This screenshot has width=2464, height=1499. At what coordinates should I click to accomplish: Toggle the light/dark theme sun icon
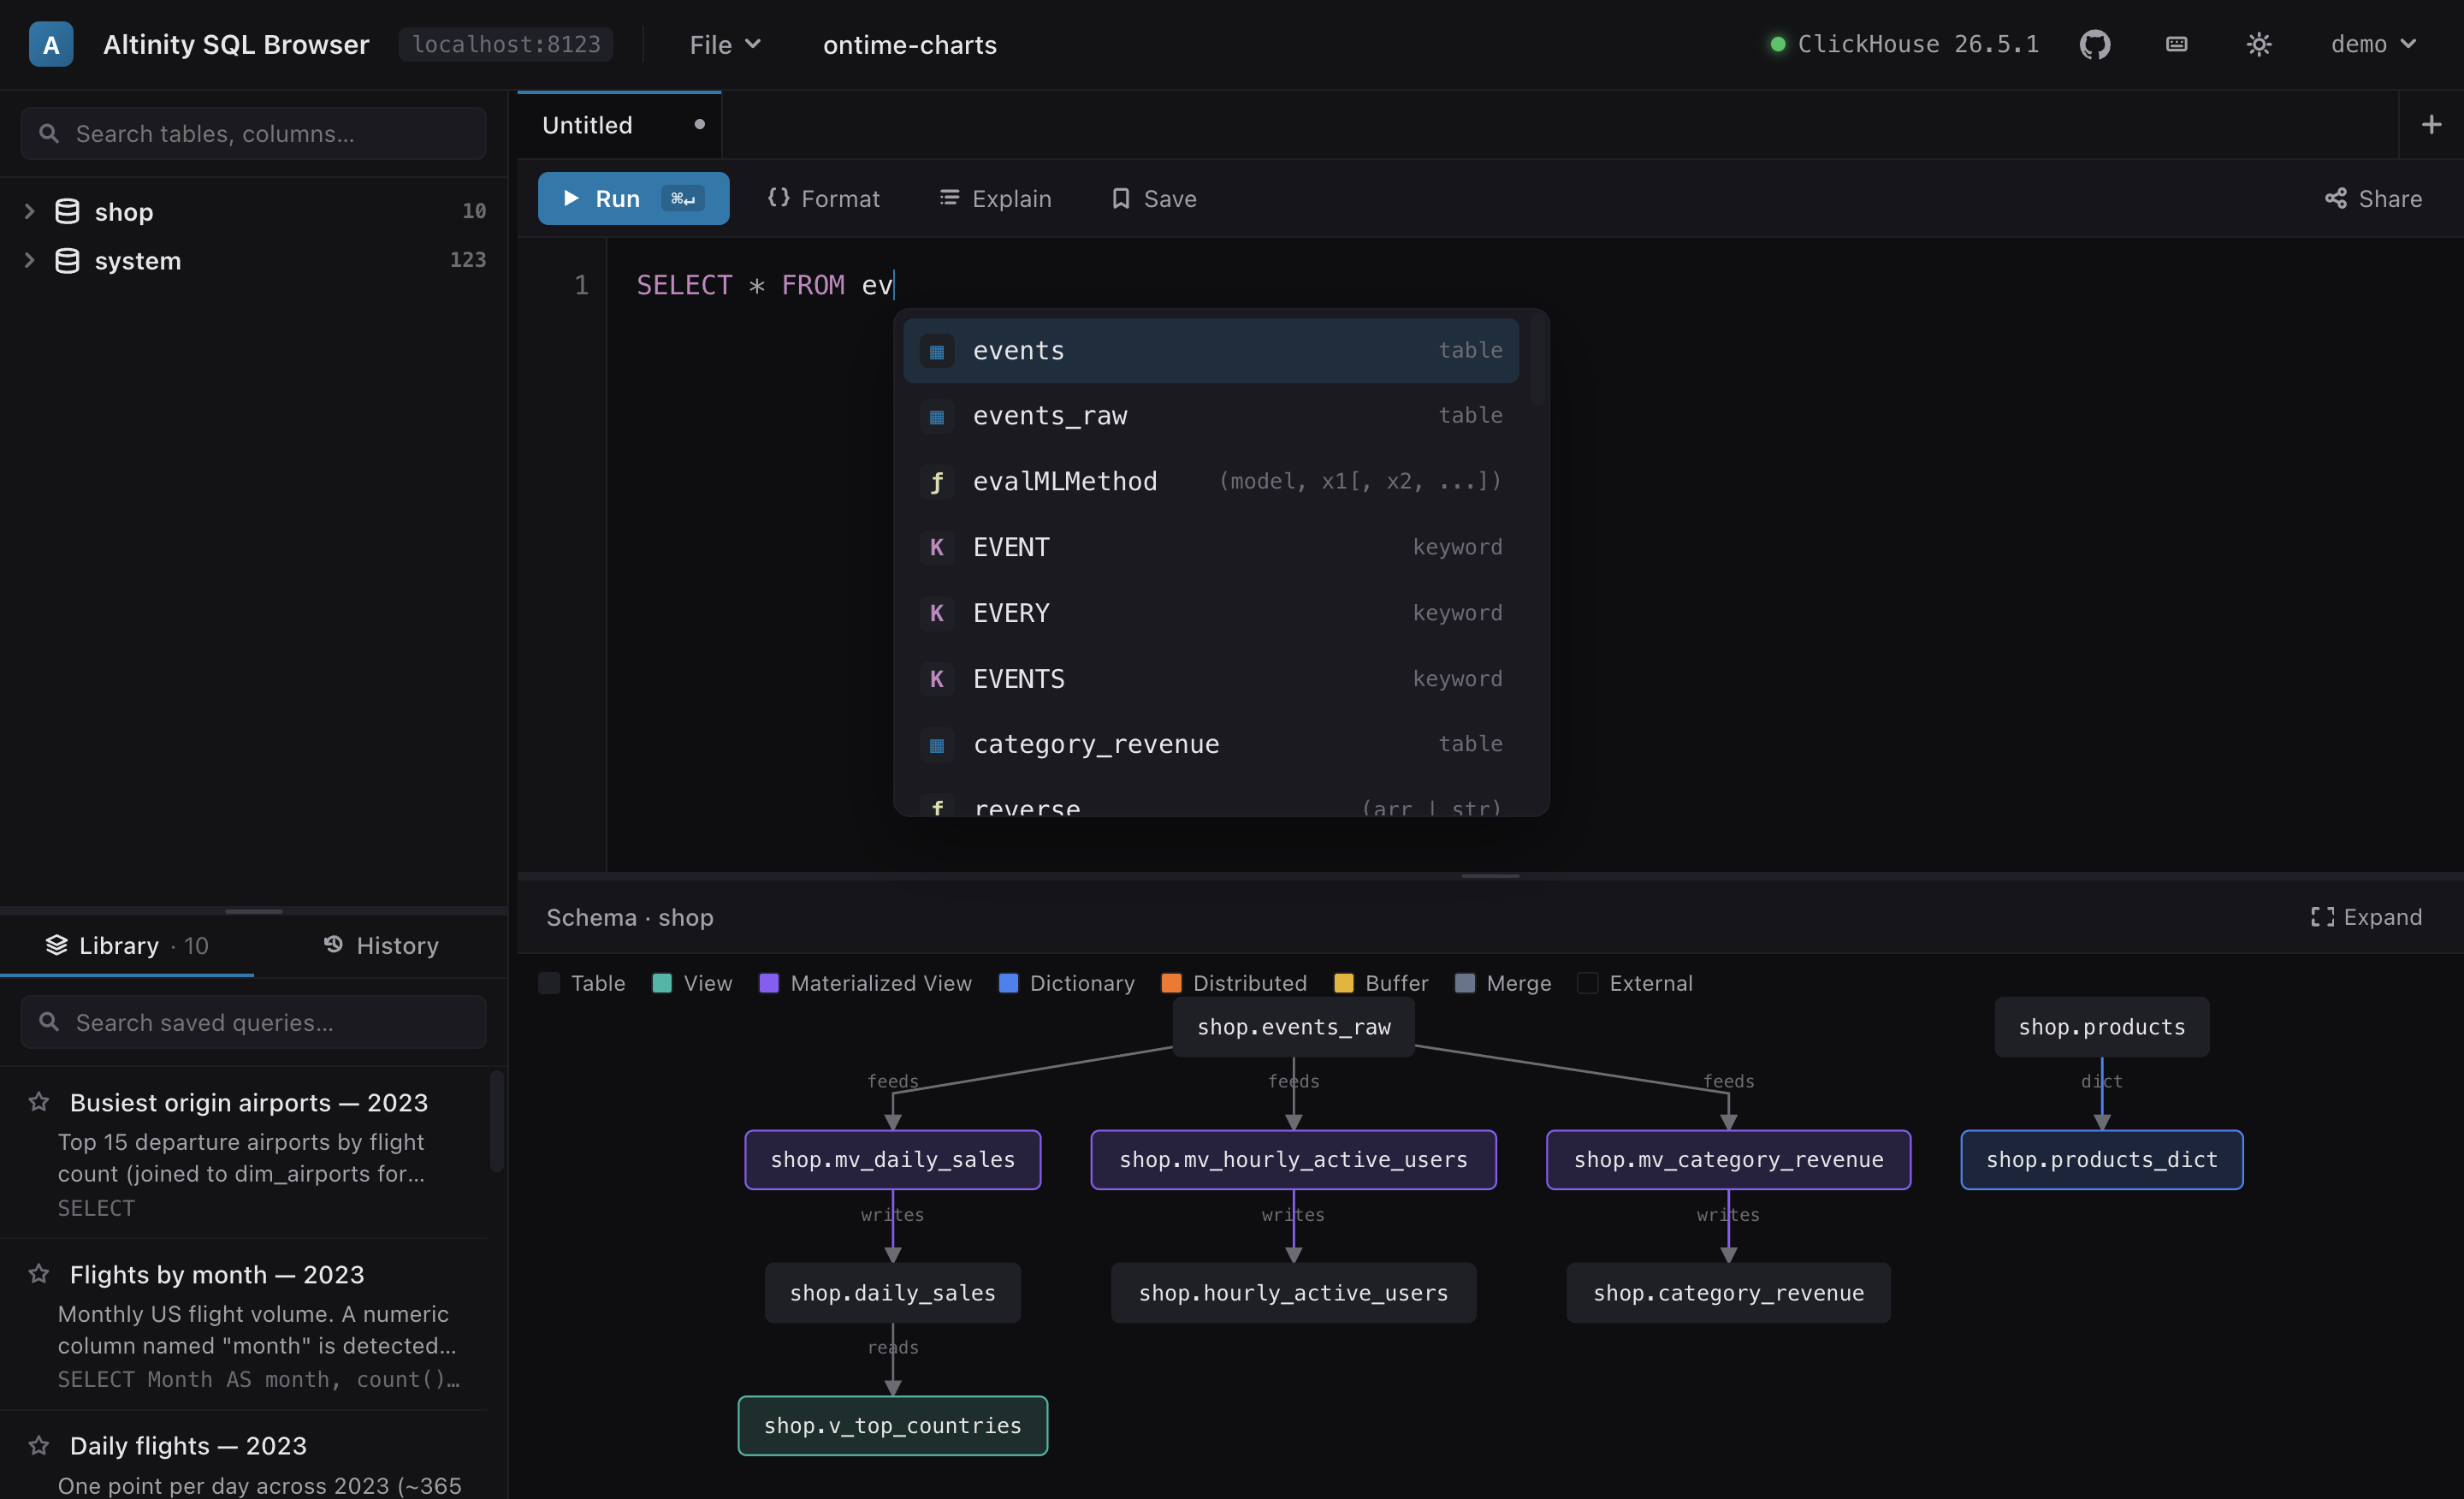tap(2258, 44)
